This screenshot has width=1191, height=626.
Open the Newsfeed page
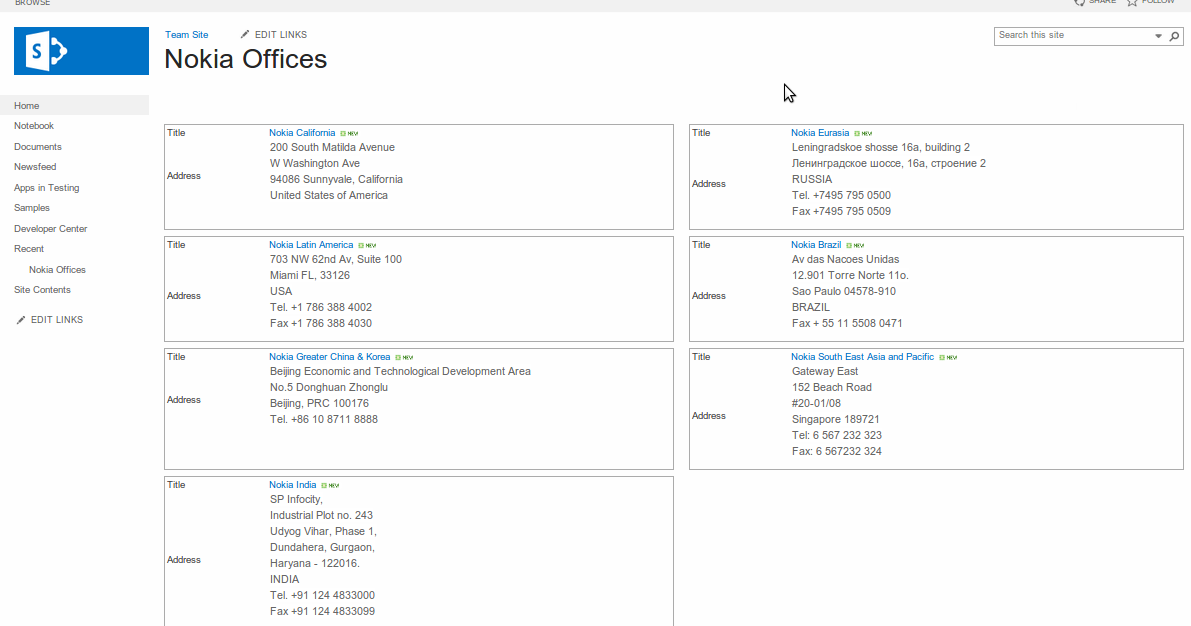[x=33, y=166]
